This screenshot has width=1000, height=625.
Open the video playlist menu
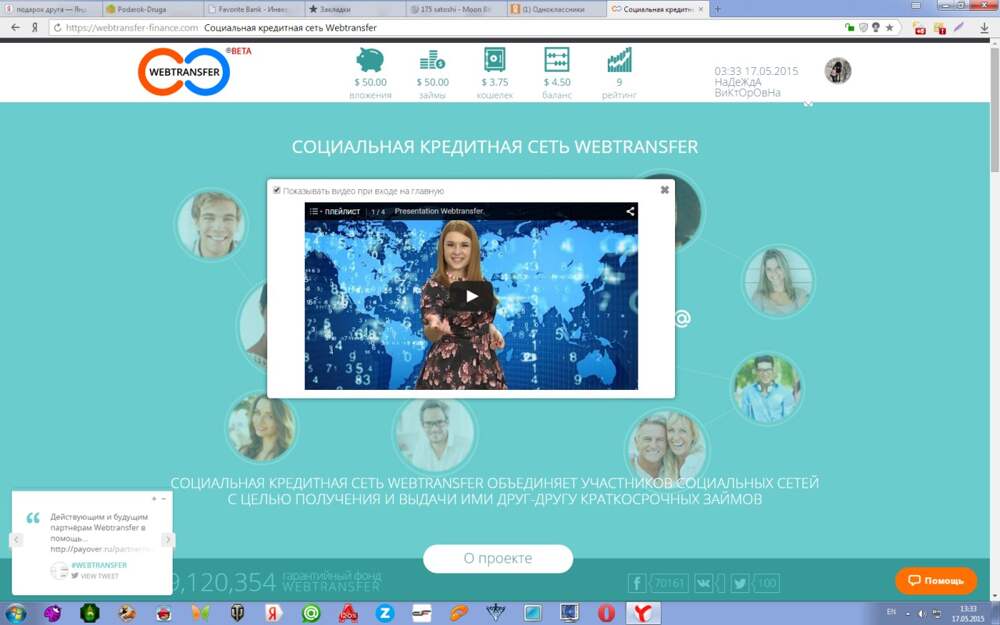click(335, 211)
